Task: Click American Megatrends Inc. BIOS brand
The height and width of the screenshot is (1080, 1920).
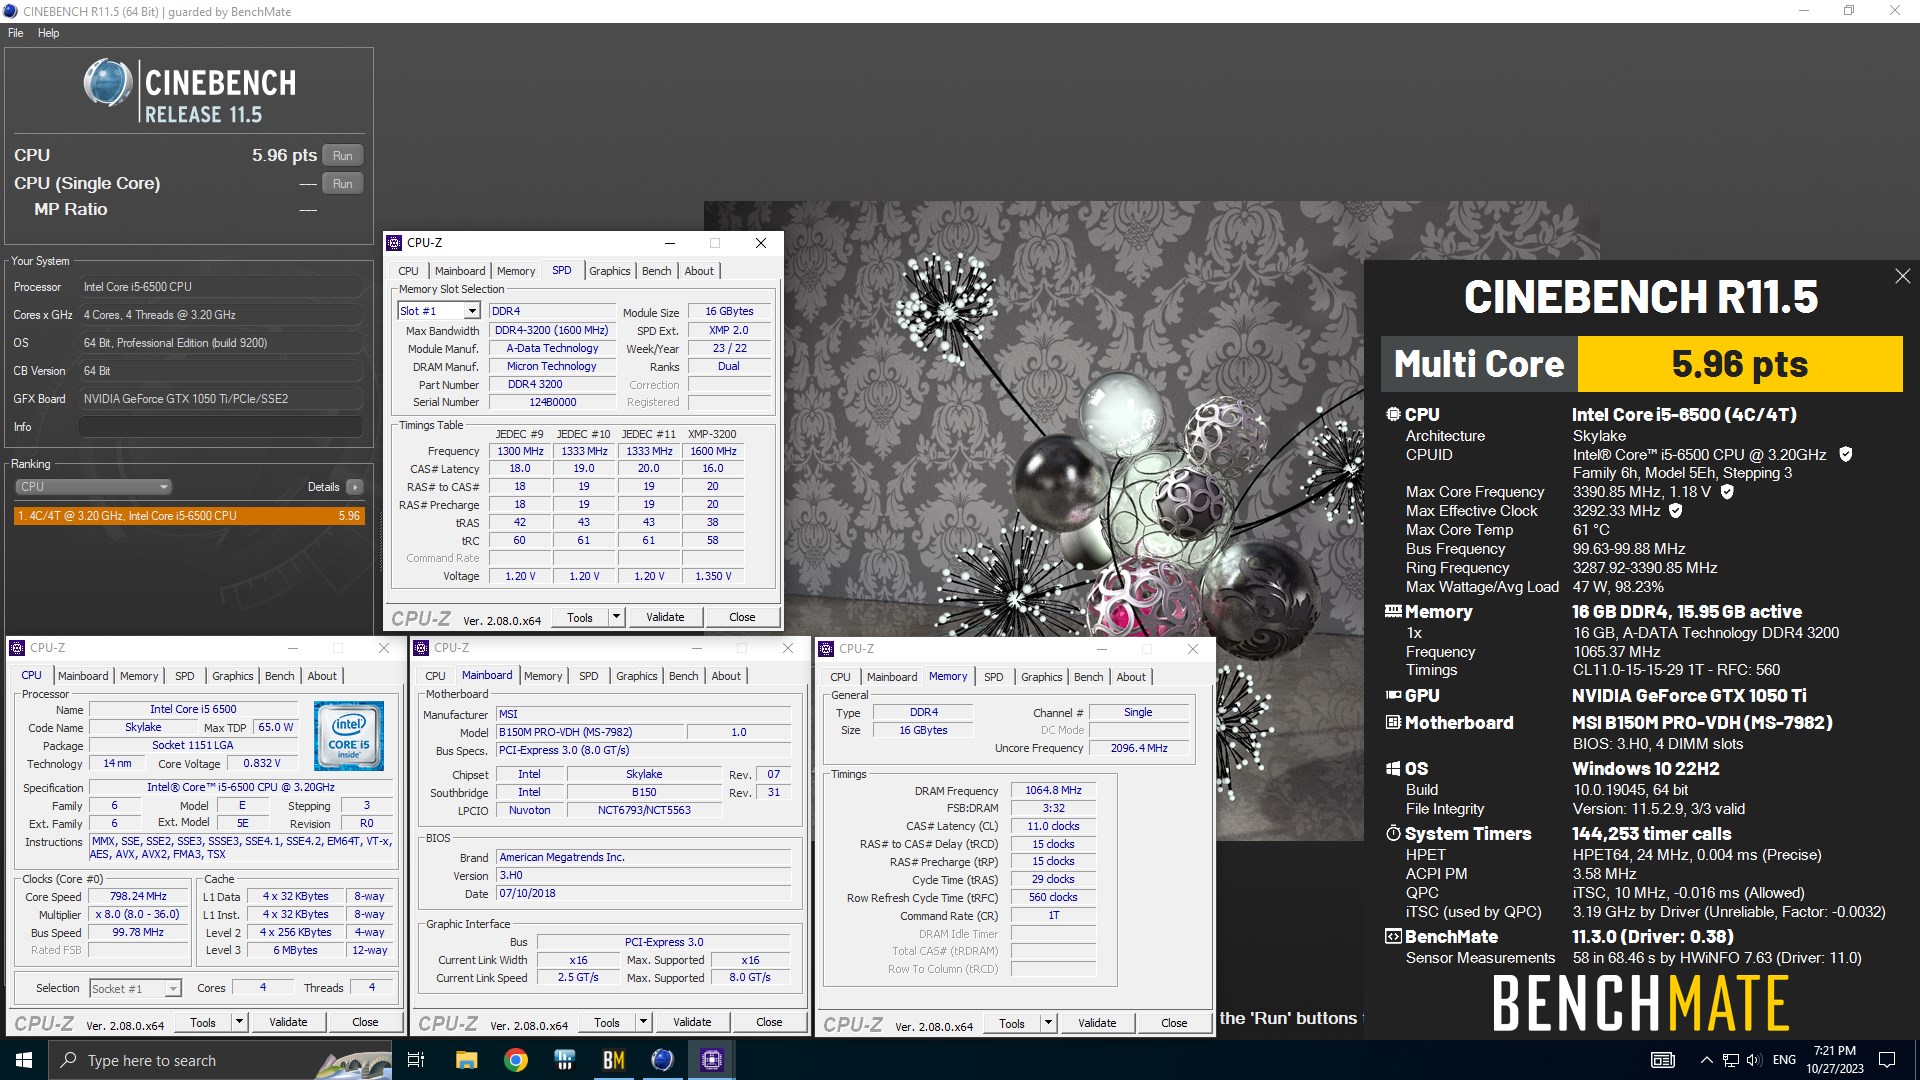Action: 643,857
